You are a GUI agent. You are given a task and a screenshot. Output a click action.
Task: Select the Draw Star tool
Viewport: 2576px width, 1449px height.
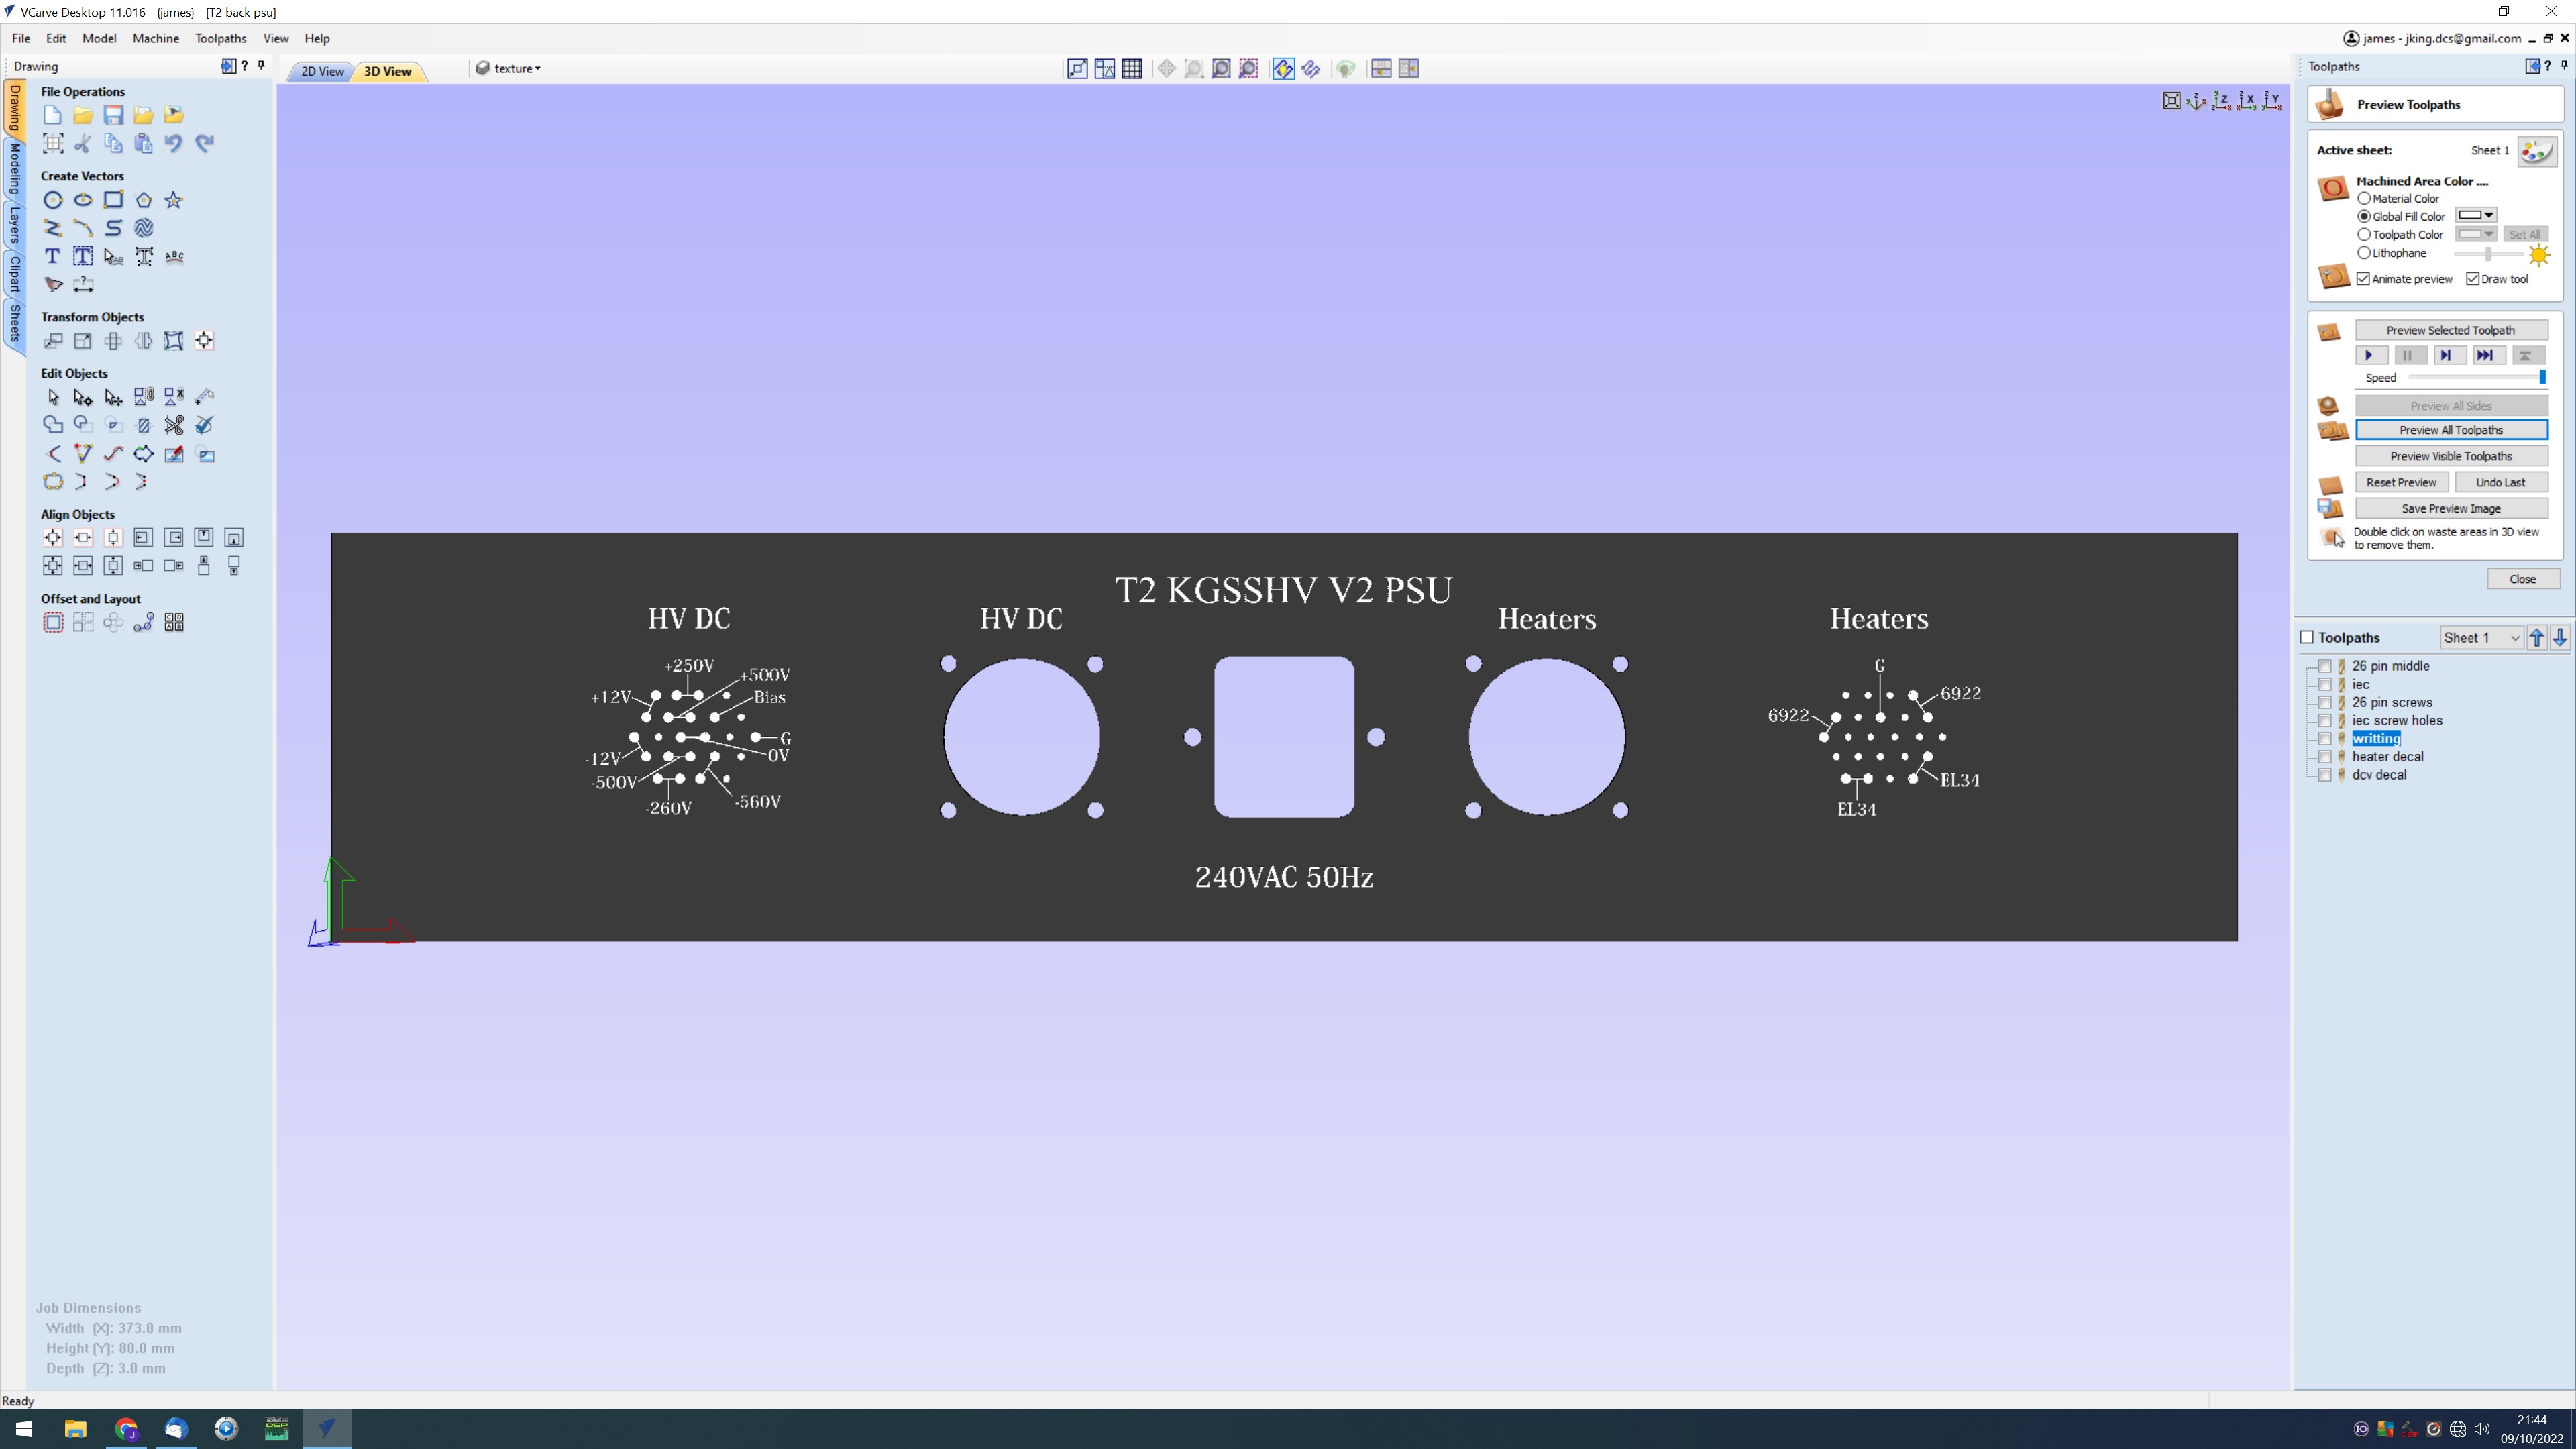click(x=174, y=200)
